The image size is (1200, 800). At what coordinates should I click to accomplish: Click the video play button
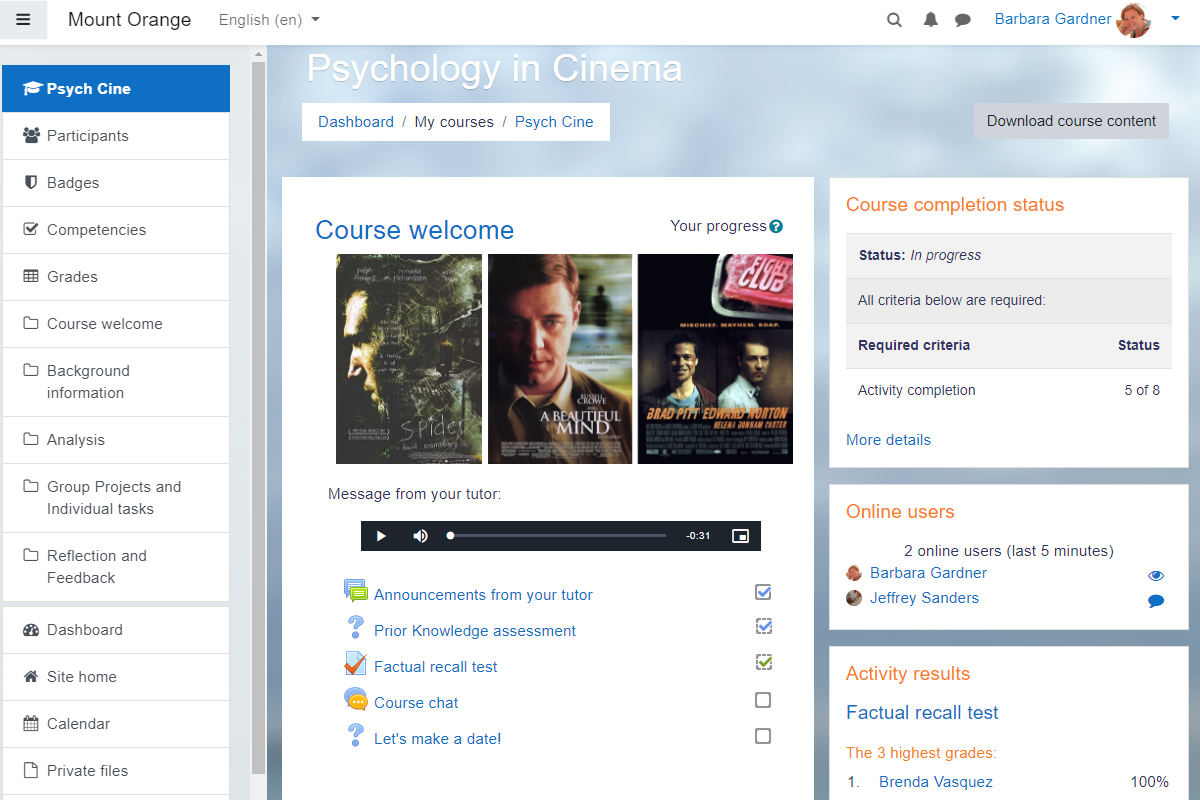[381, 536]
